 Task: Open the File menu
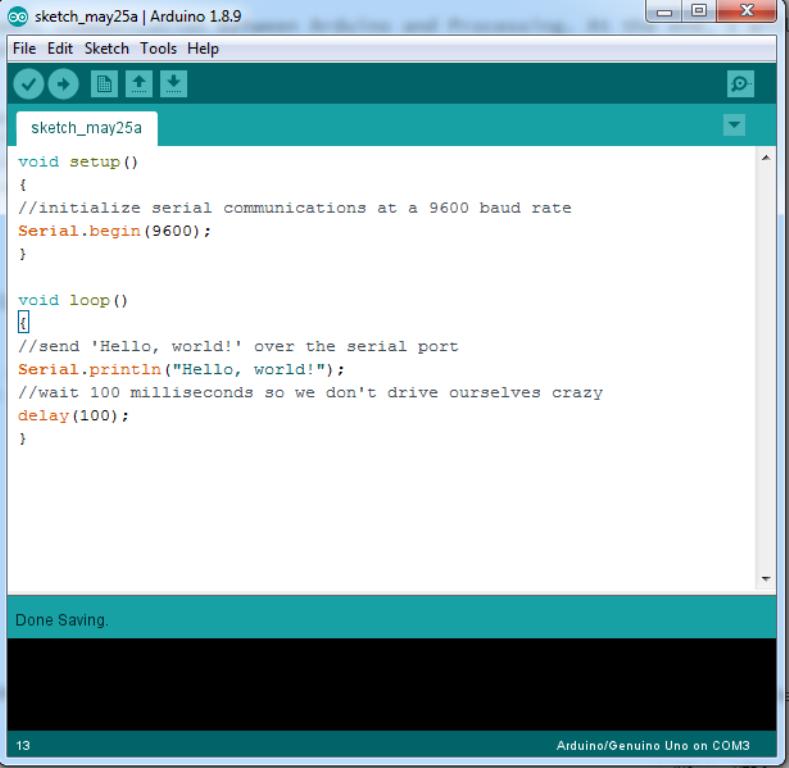click(24, 49)
